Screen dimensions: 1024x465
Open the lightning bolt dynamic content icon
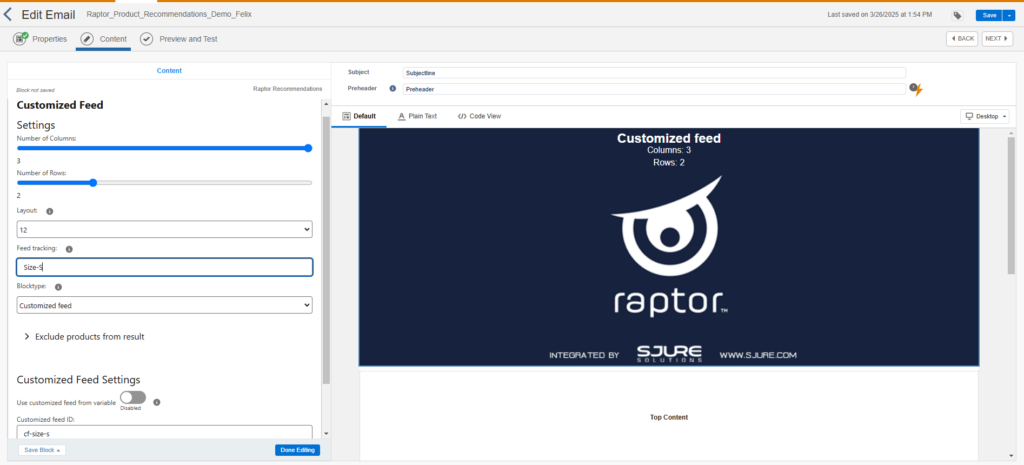click(x=917, y=89)
